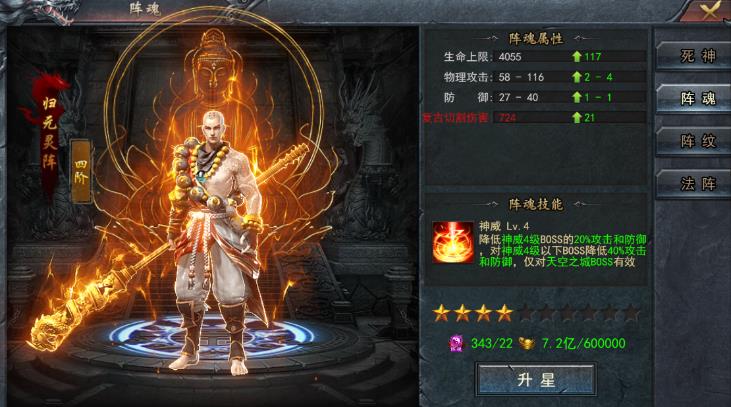Viewport: 731px width, 407px height.
Task: Click the fourth gold star
Action: tap(504, 313)
